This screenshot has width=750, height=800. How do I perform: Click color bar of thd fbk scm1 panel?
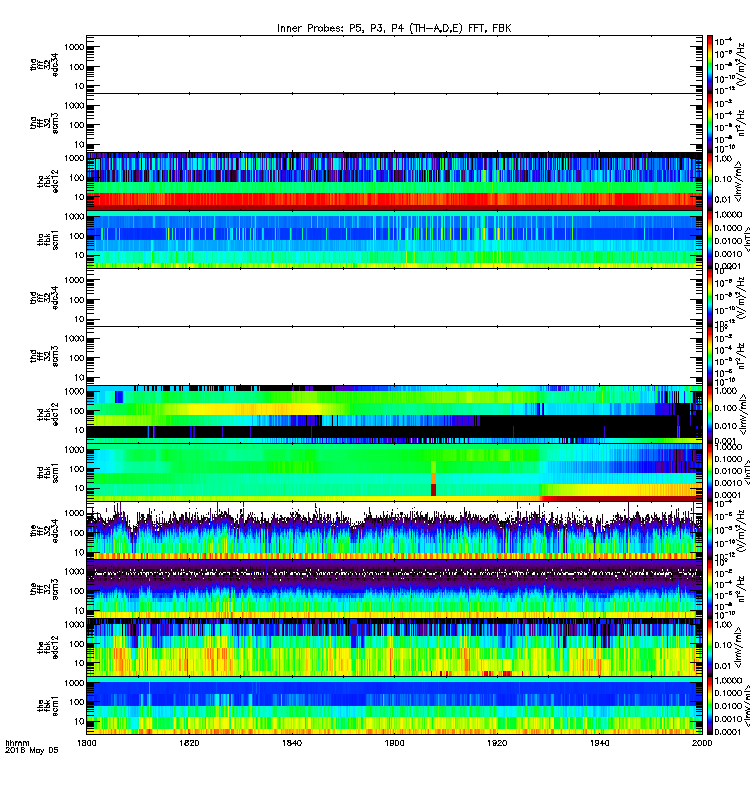click(710, 472)
